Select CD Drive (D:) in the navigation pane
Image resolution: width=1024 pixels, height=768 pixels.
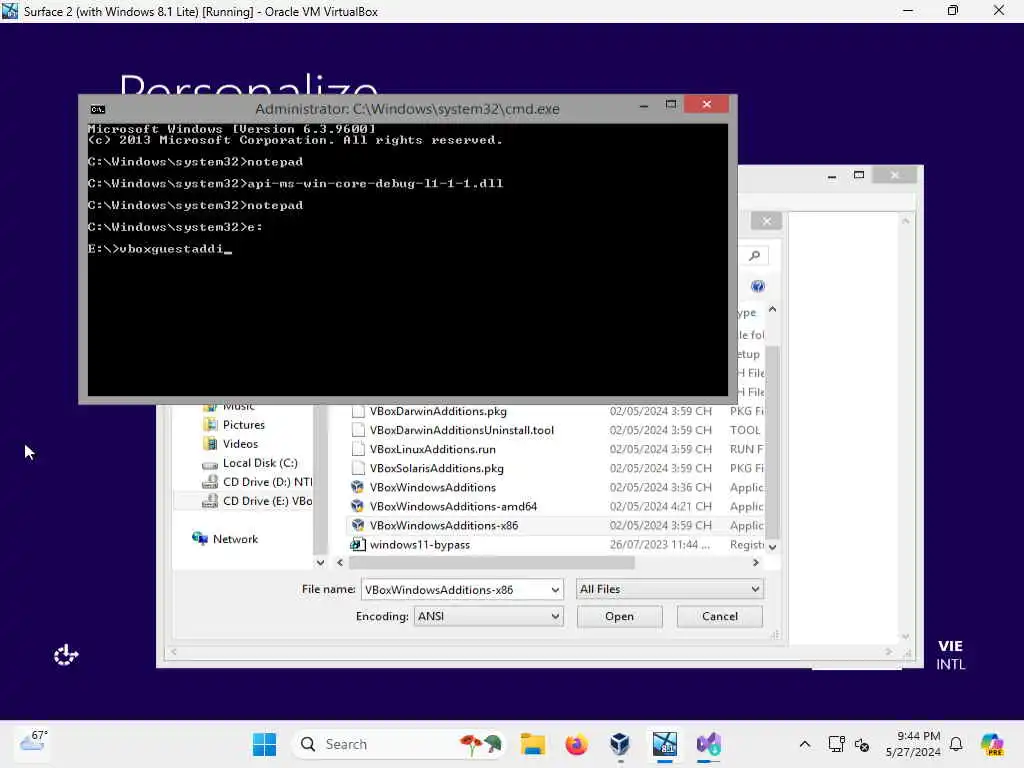[x=267, y=481]
